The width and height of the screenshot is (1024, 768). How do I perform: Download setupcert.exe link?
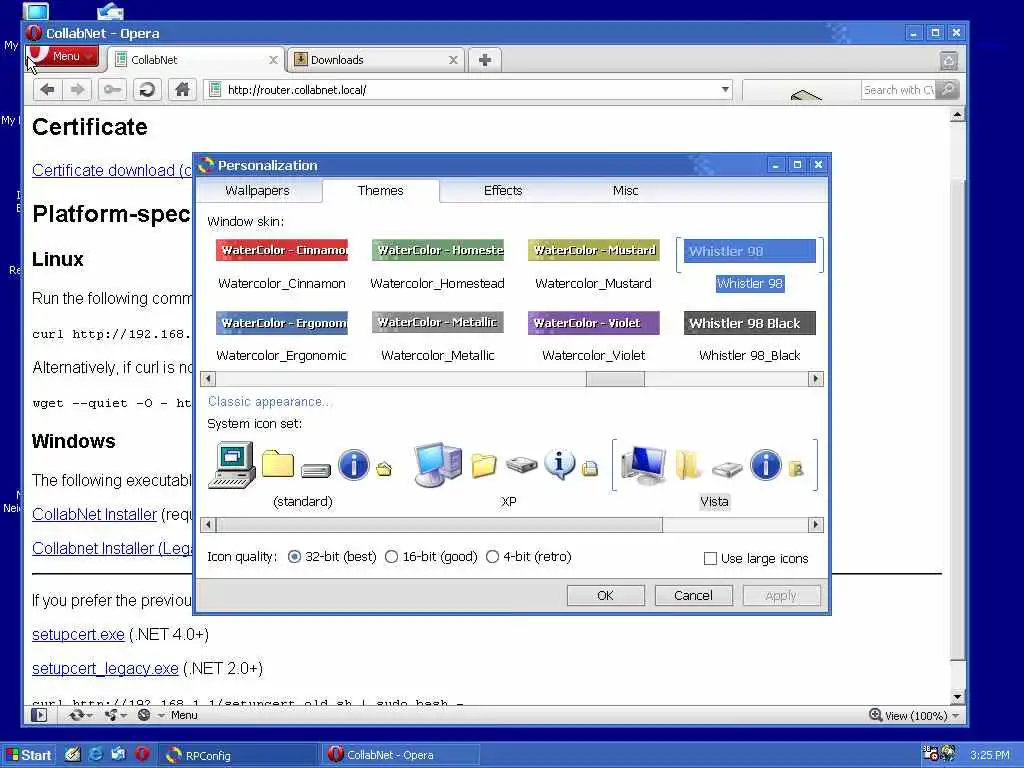pyautogui.click(x=78, y=634)
